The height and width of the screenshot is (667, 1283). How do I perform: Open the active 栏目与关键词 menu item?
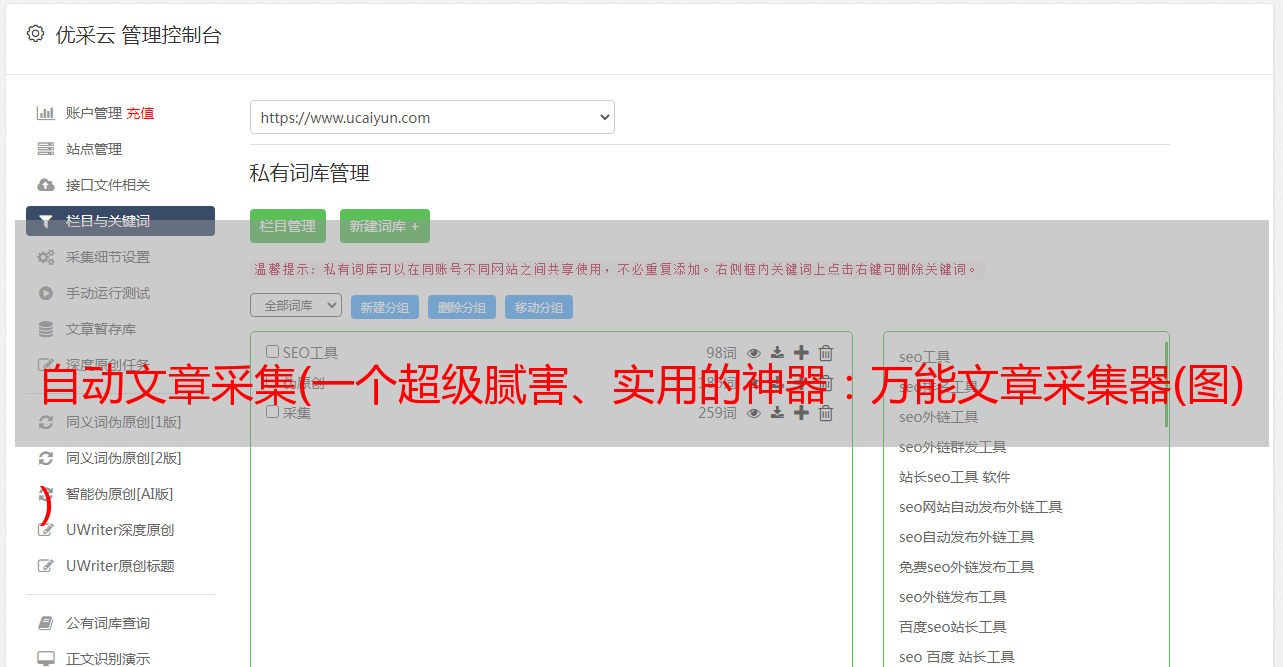[120, 221]
